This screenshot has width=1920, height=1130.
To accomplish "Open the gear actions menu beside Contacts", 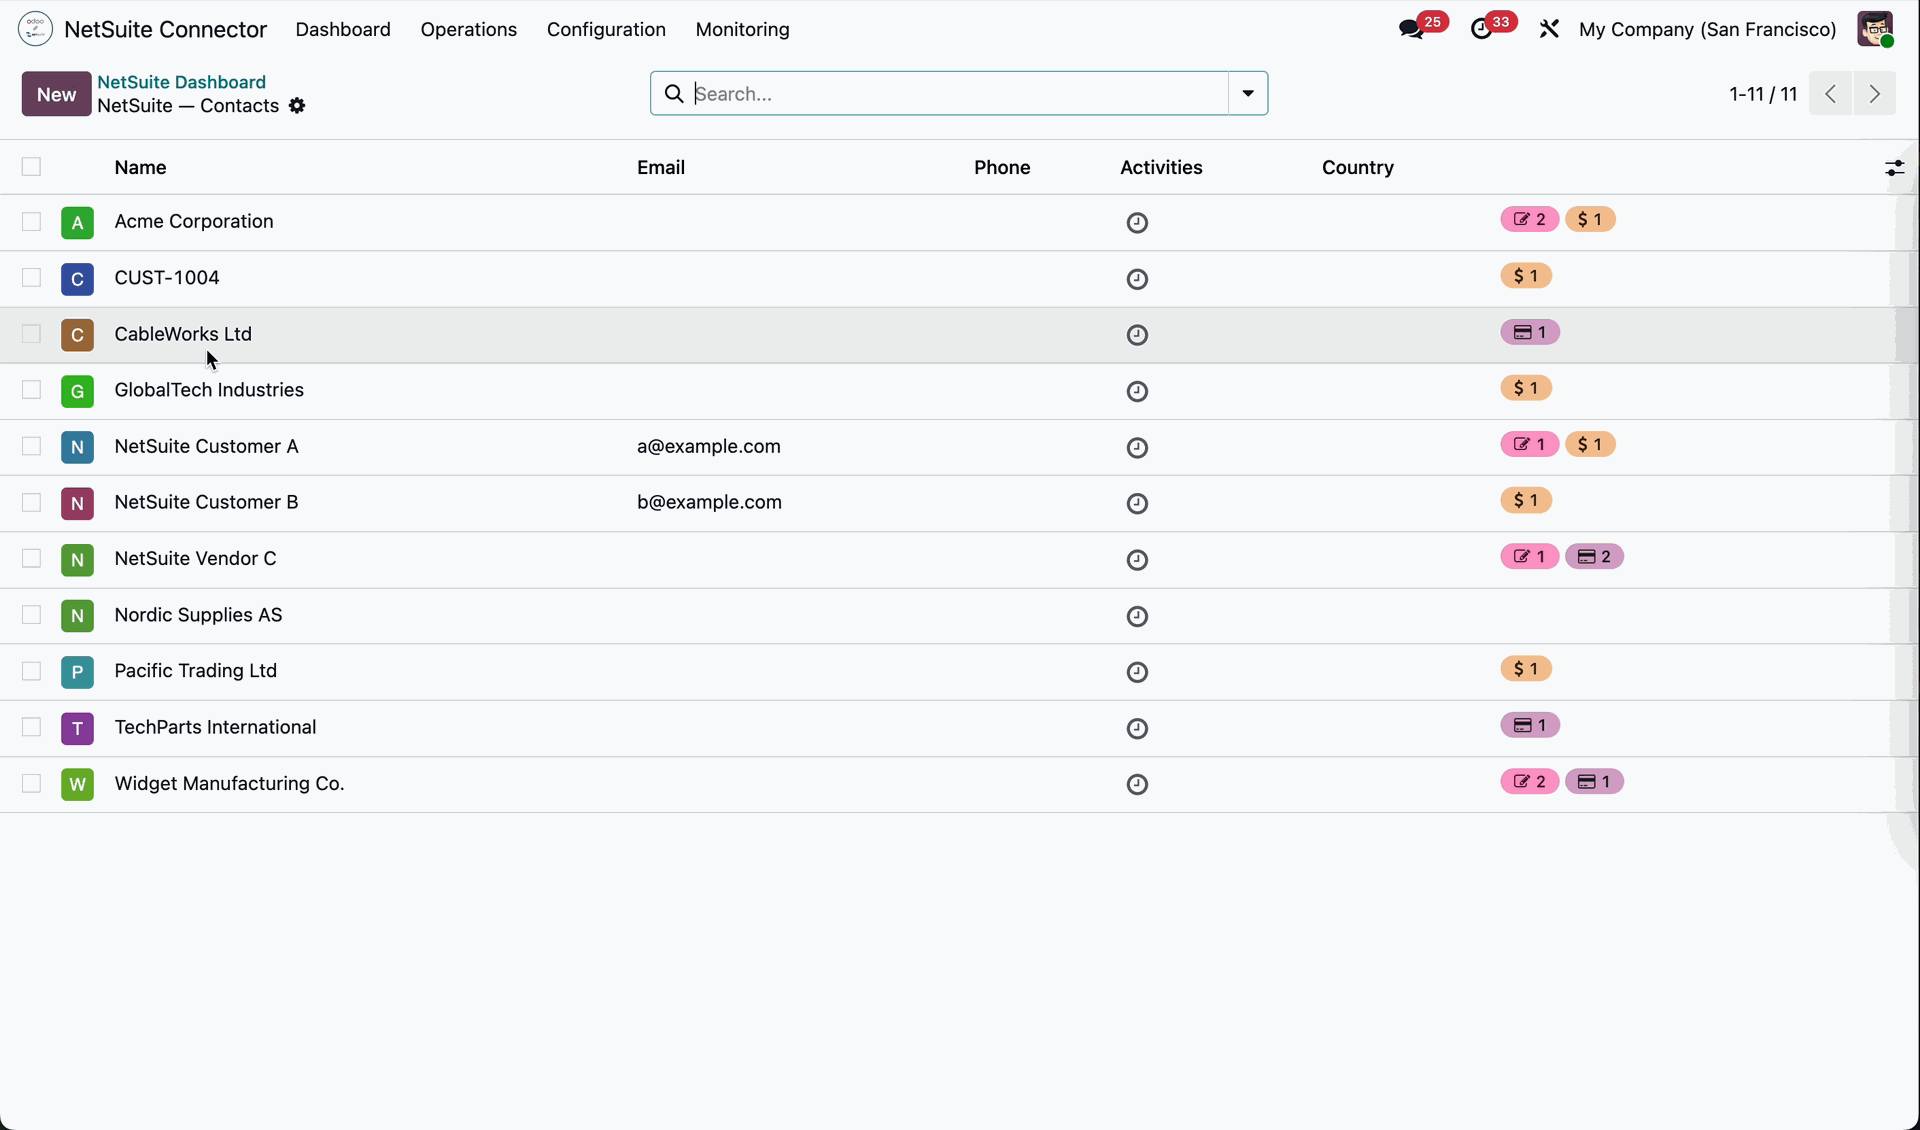I will click(x=297, y=106).
